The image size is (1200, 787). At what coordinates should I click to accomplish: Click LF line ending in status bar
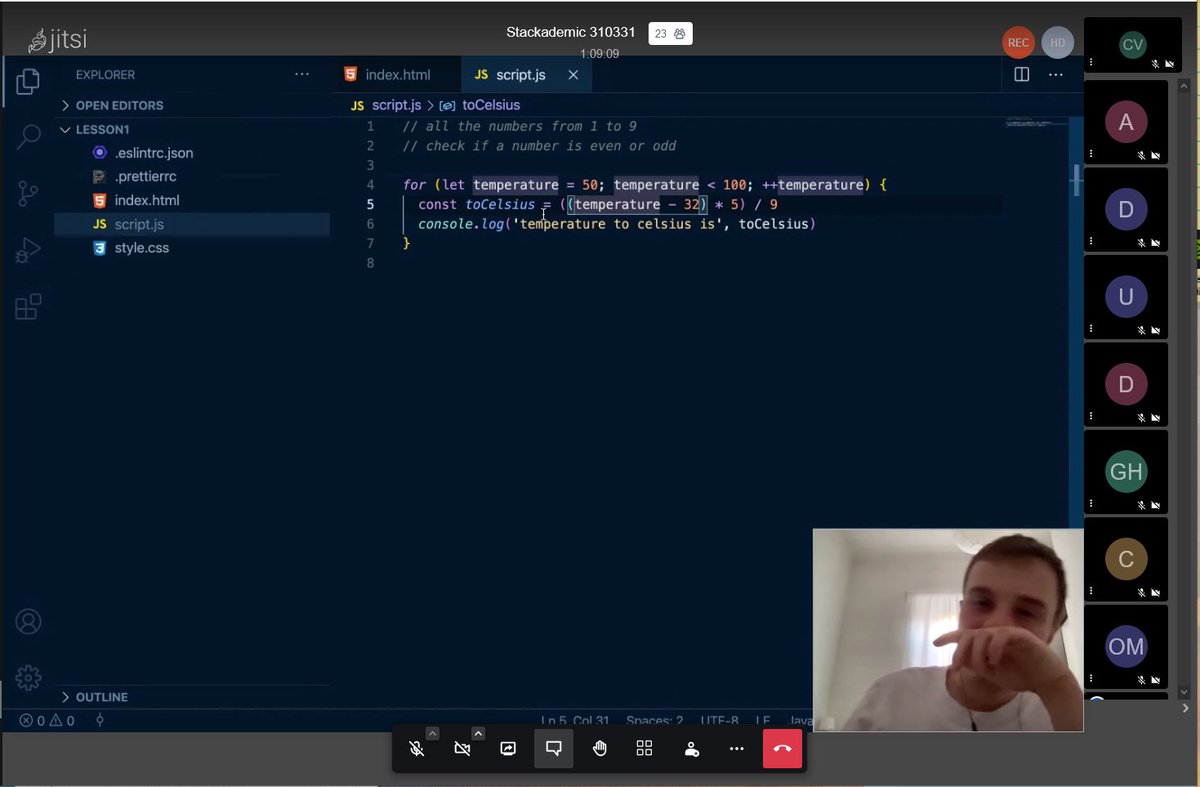(762, 720)
